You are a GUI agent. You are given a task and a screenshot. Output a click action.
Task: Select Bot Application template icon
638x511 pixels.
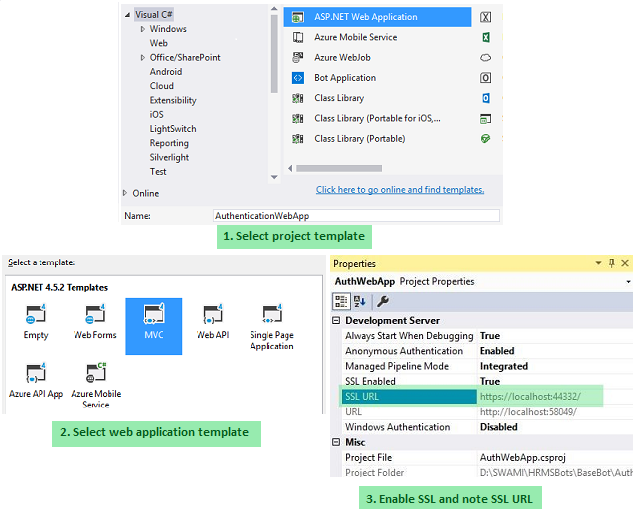pyautogui.click(x=298, y=78)
